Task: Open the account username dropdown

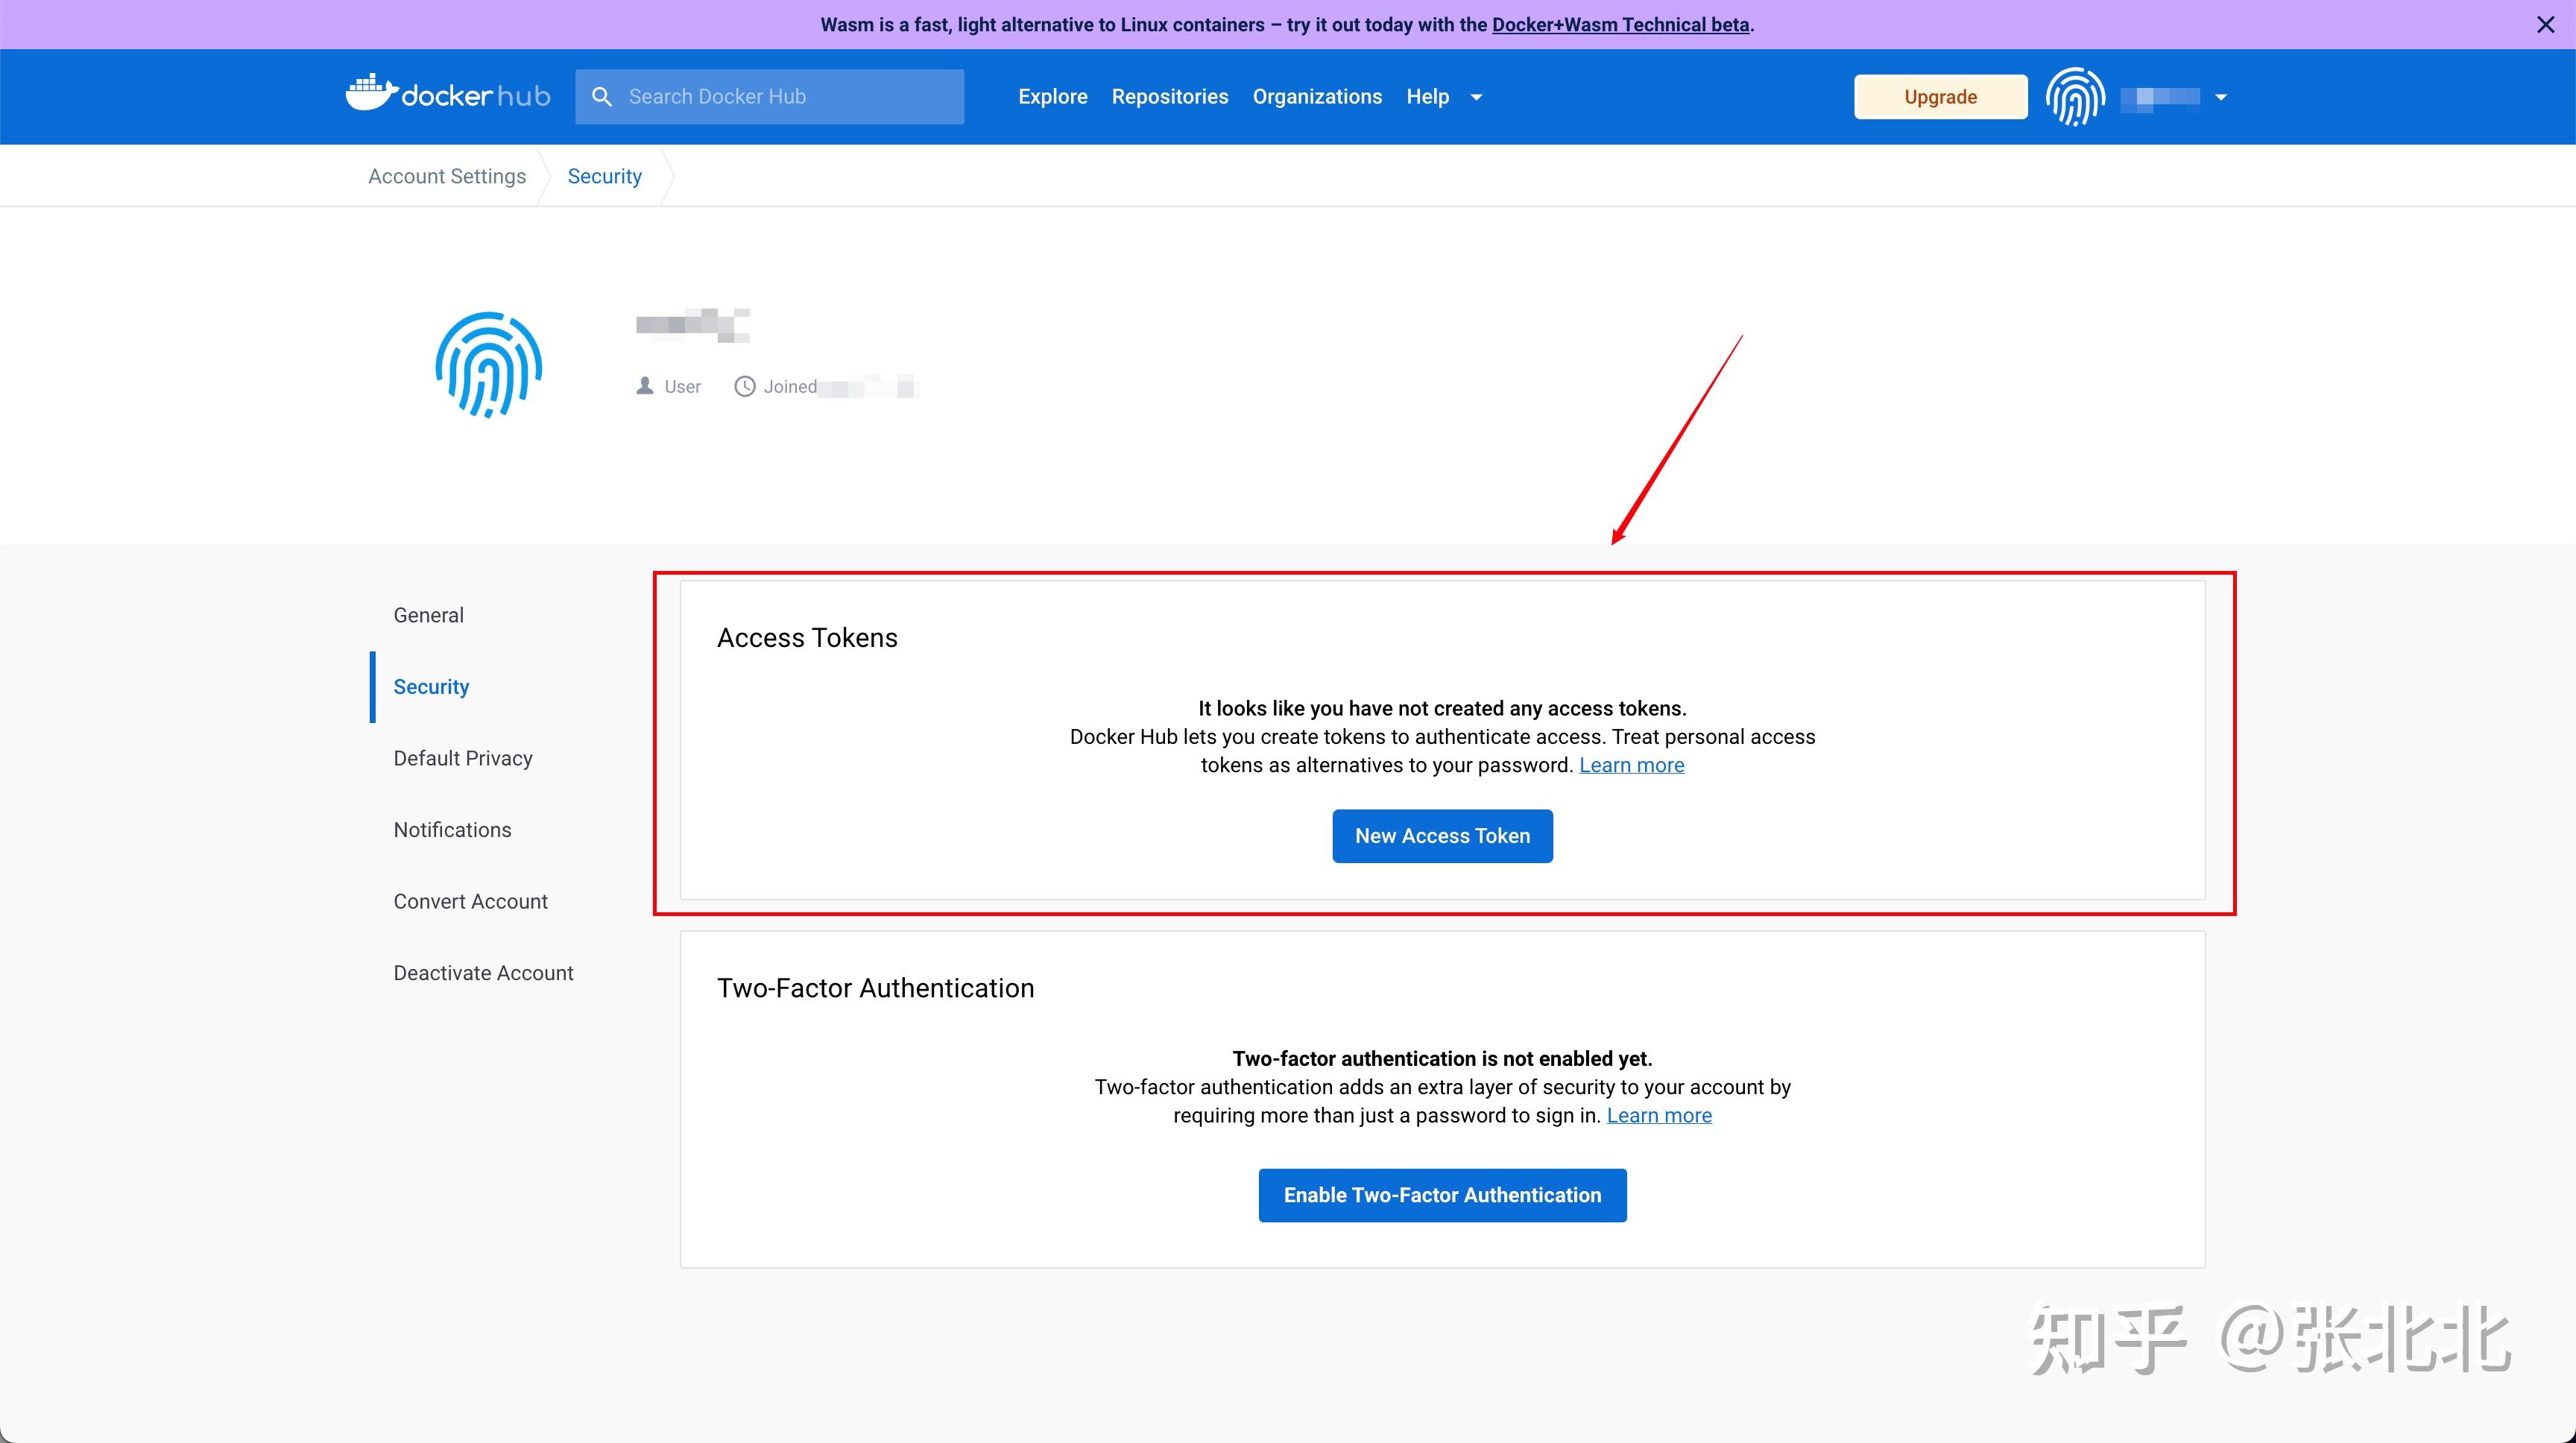Action: coord(2221,97)
